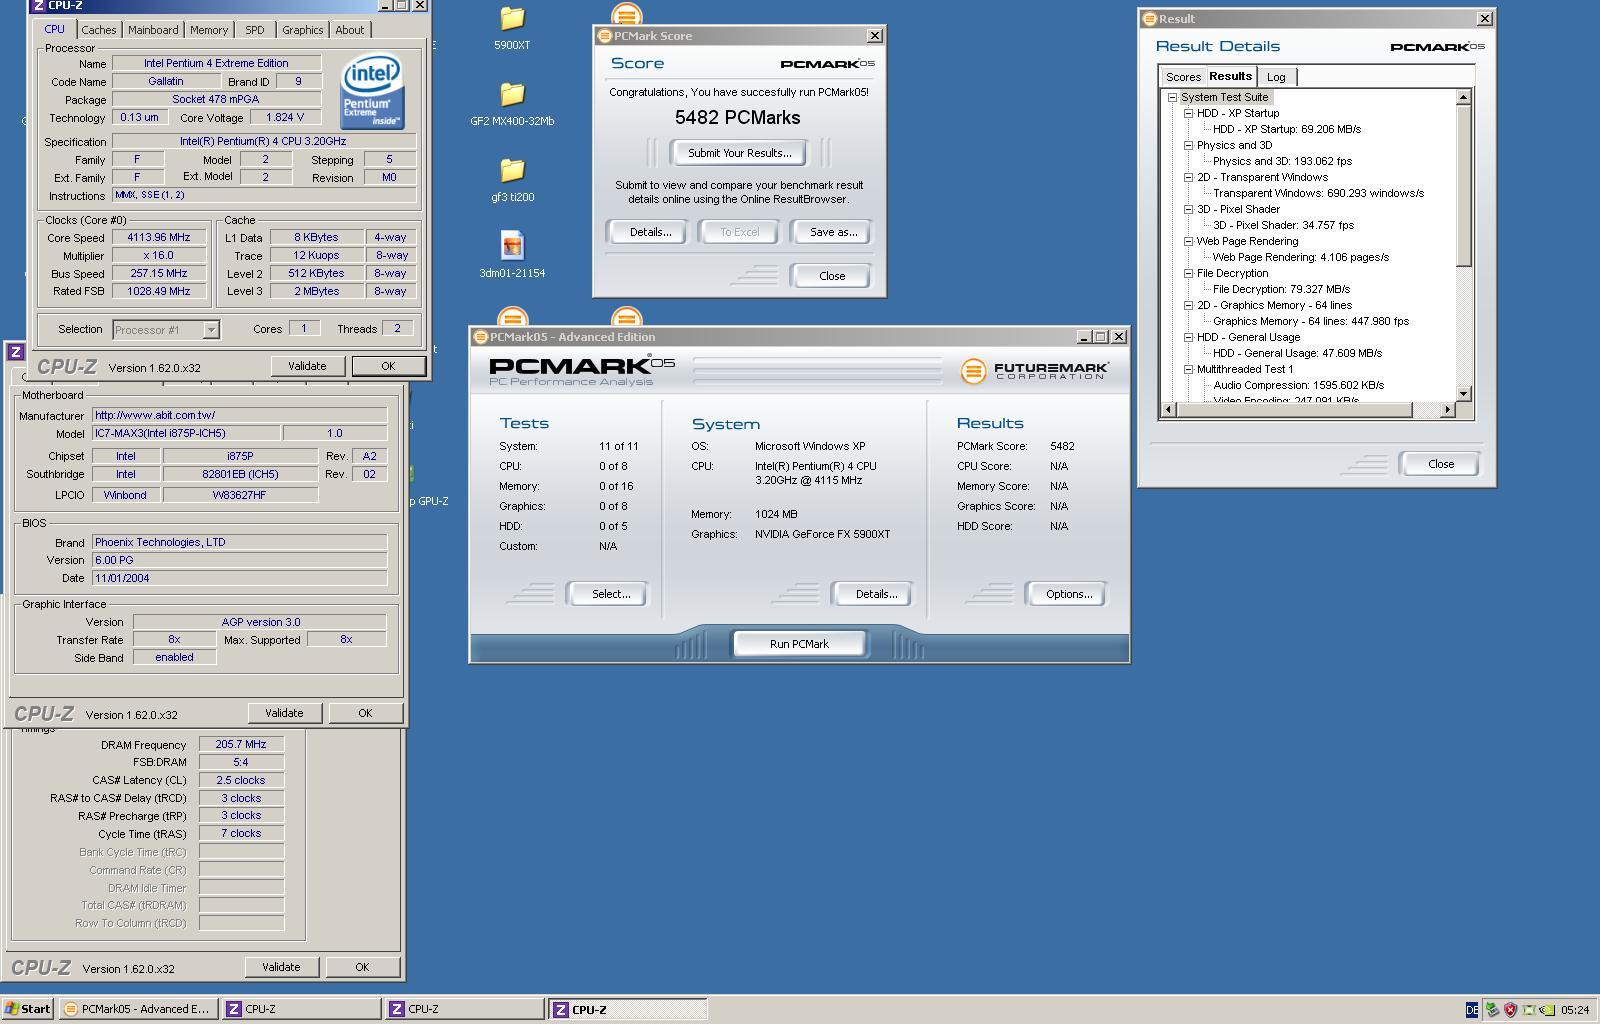This screenshot has height=1024, width=1600.
Task: Click Validate in top CPU-Z window
Action: [x=307, y=366]
